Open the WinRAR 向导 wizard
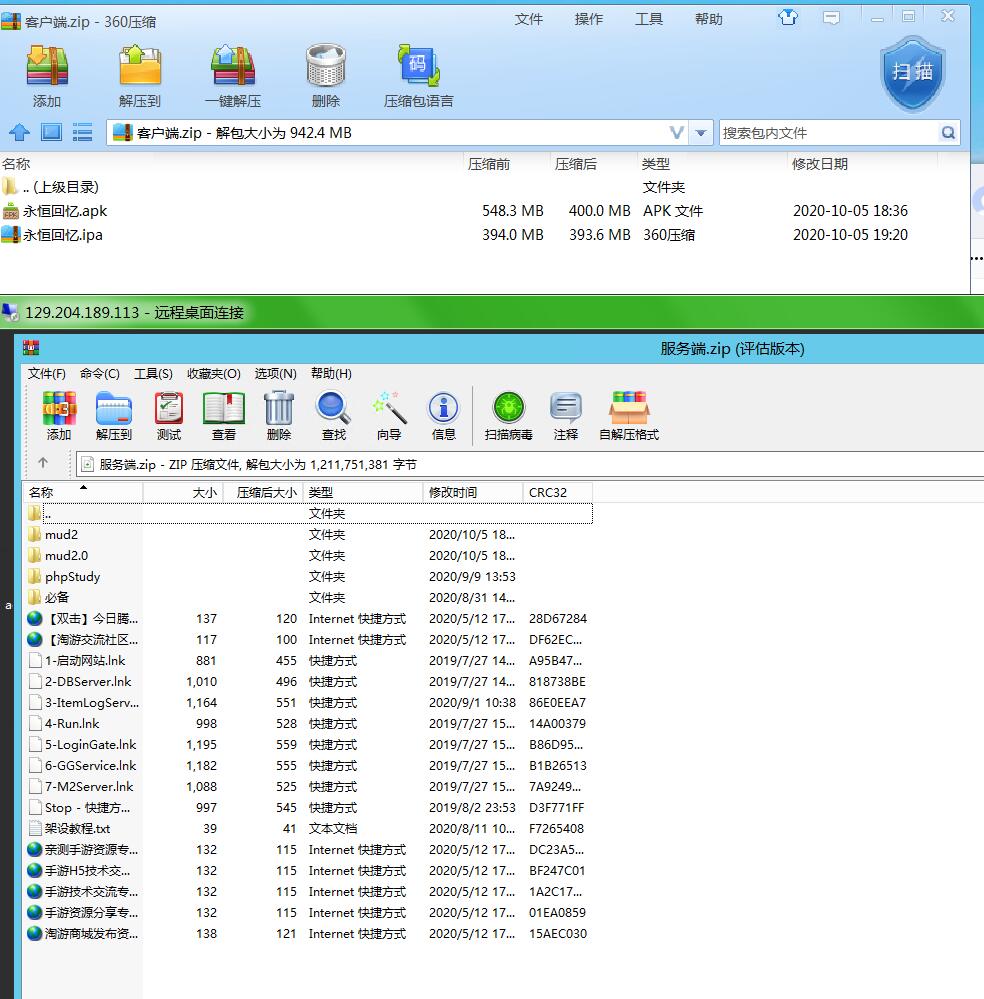Screen dimensions: 984x999 (x=389, y=414)
